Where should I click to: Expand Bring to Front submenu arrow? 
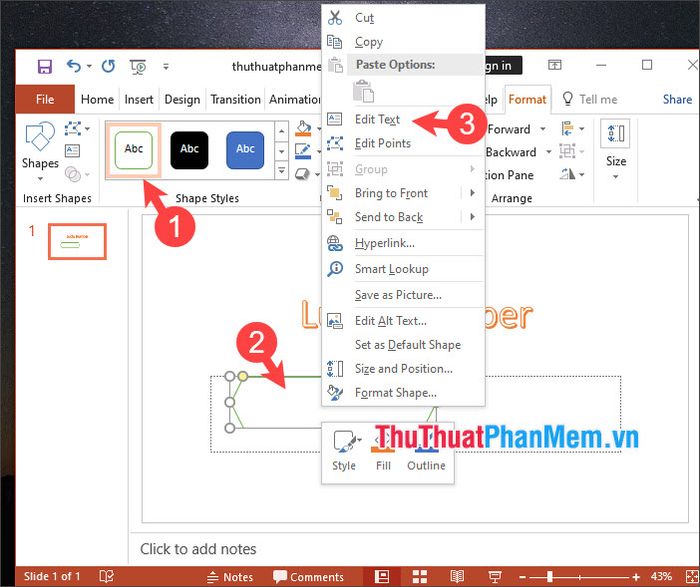tap(473, 193)
